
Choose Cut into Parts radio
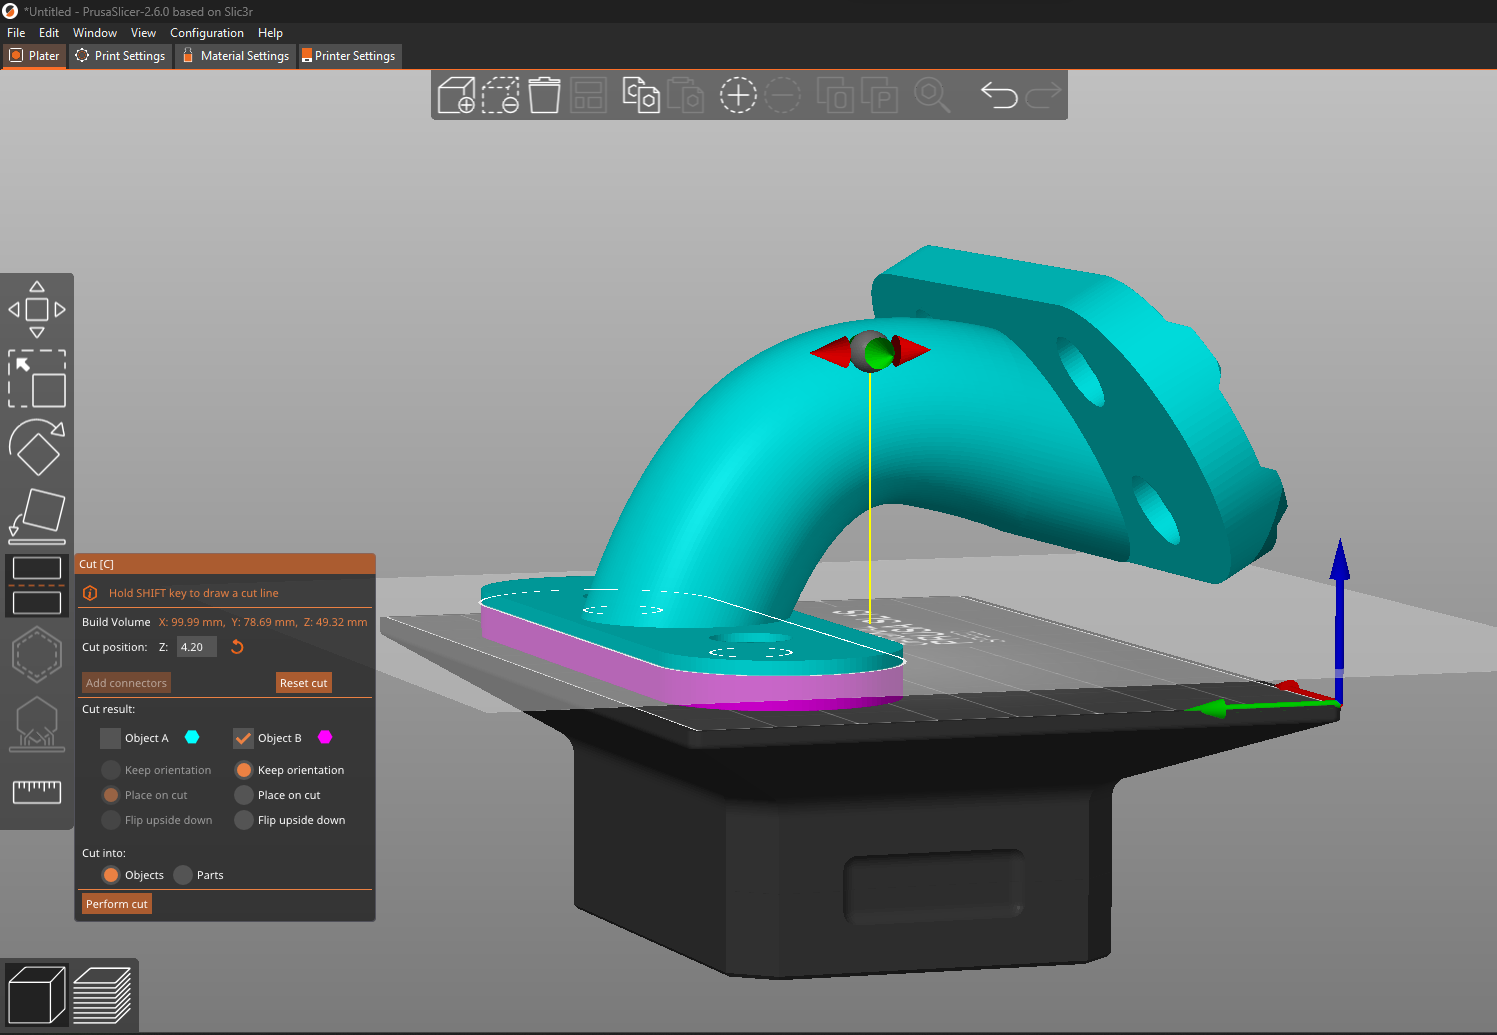point(182,875)
